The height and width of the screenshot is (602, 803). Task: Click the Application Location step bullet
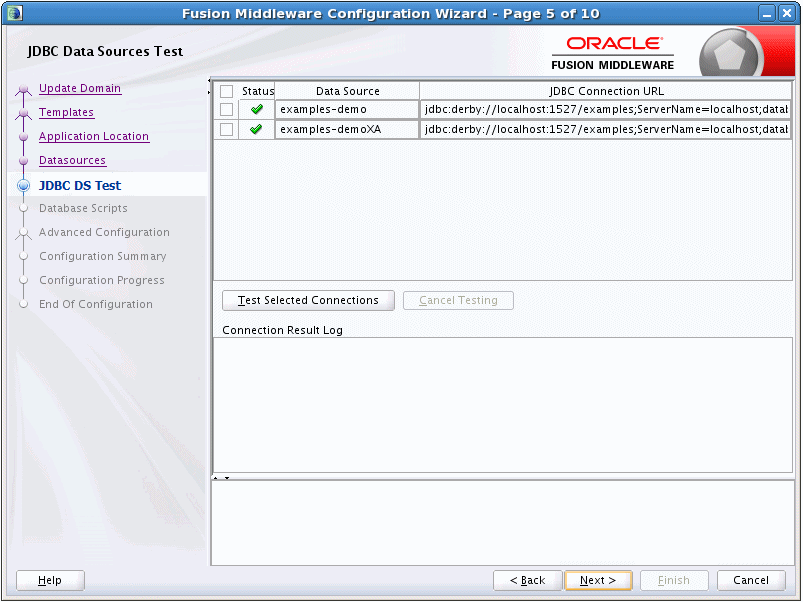23,137
